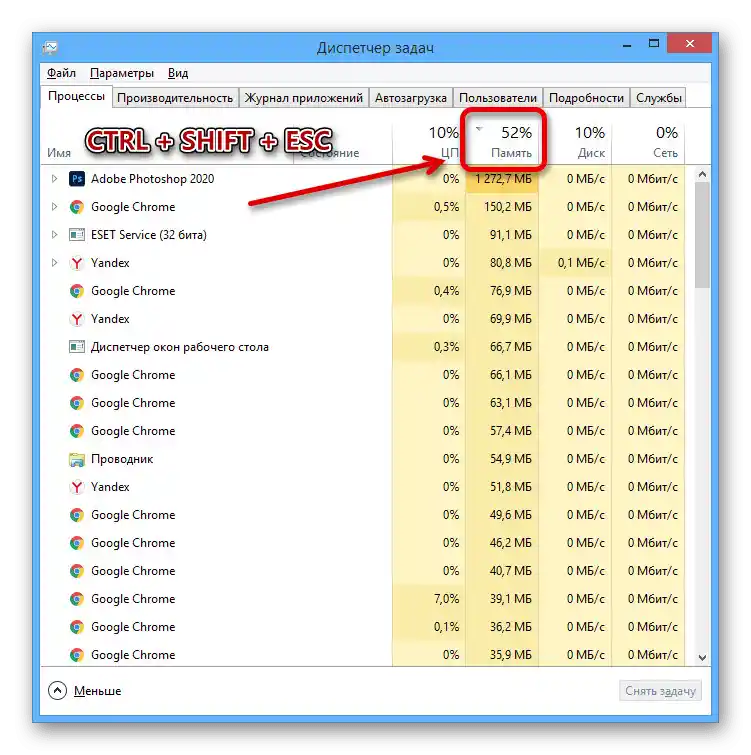751x755 pixels.
Task: Select the Процессы tab
Action: click(x=77, y=96)
